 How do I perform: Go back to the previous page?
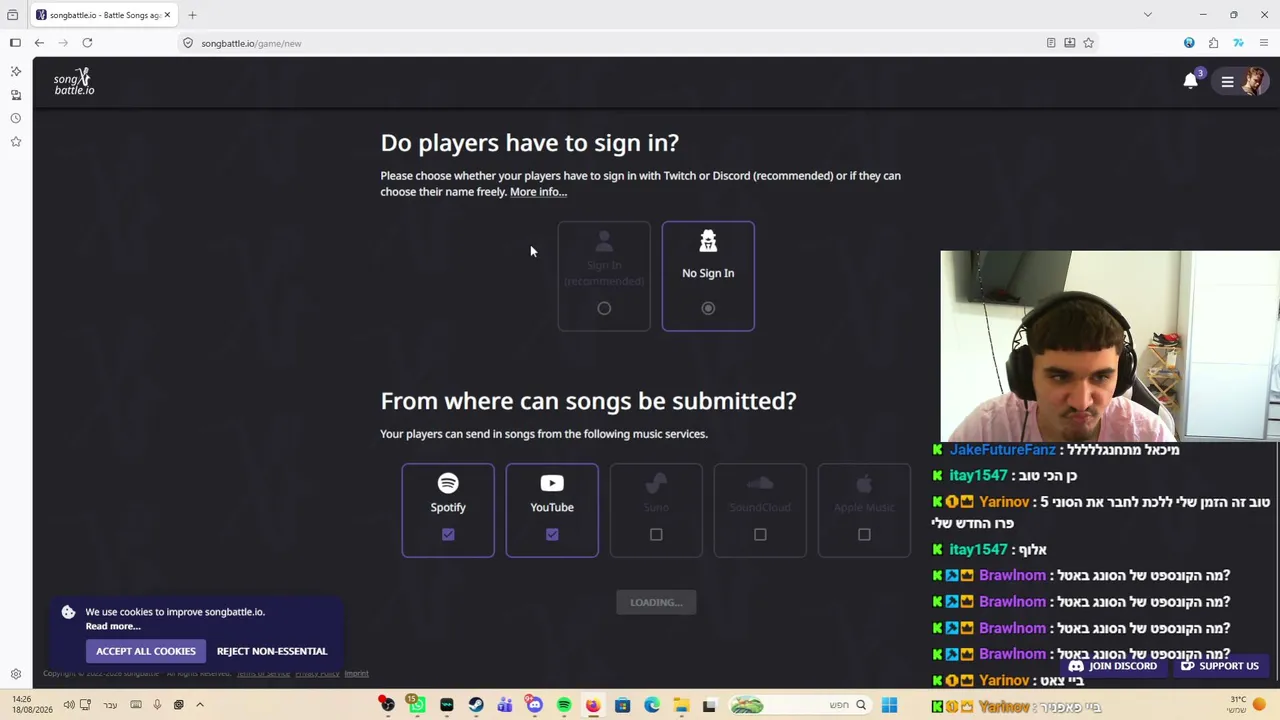click(39, 43)
